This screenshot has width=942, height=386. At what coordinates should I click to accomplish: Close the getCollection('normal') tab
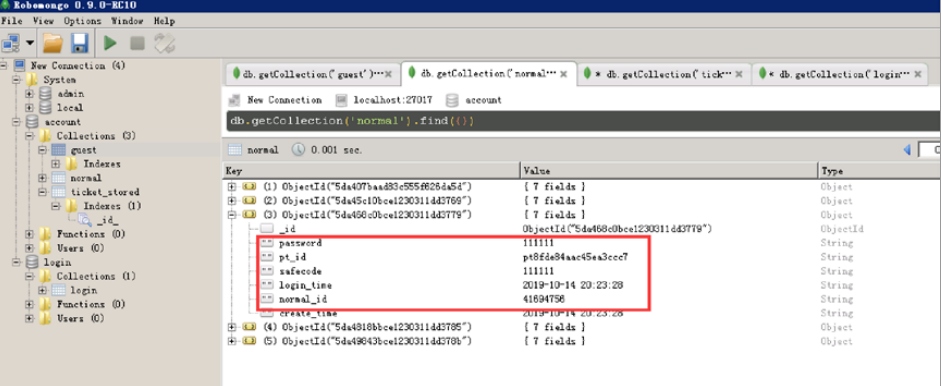564,74
